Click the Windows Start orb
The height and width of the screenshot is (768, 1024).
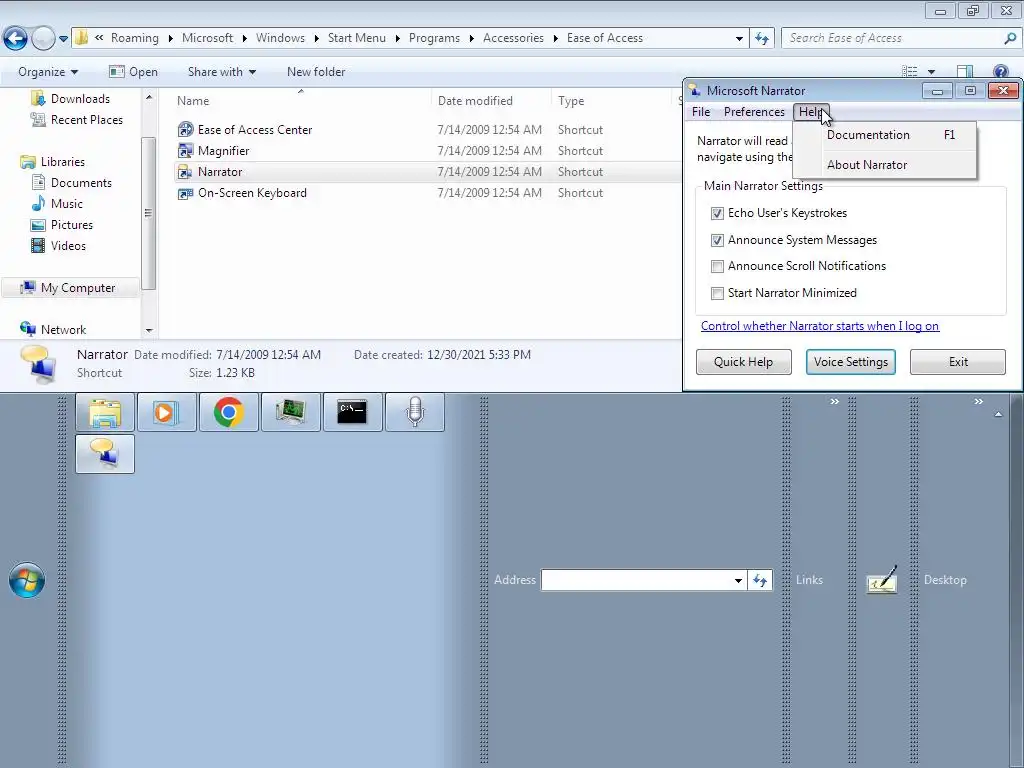(x=27, y=580)
